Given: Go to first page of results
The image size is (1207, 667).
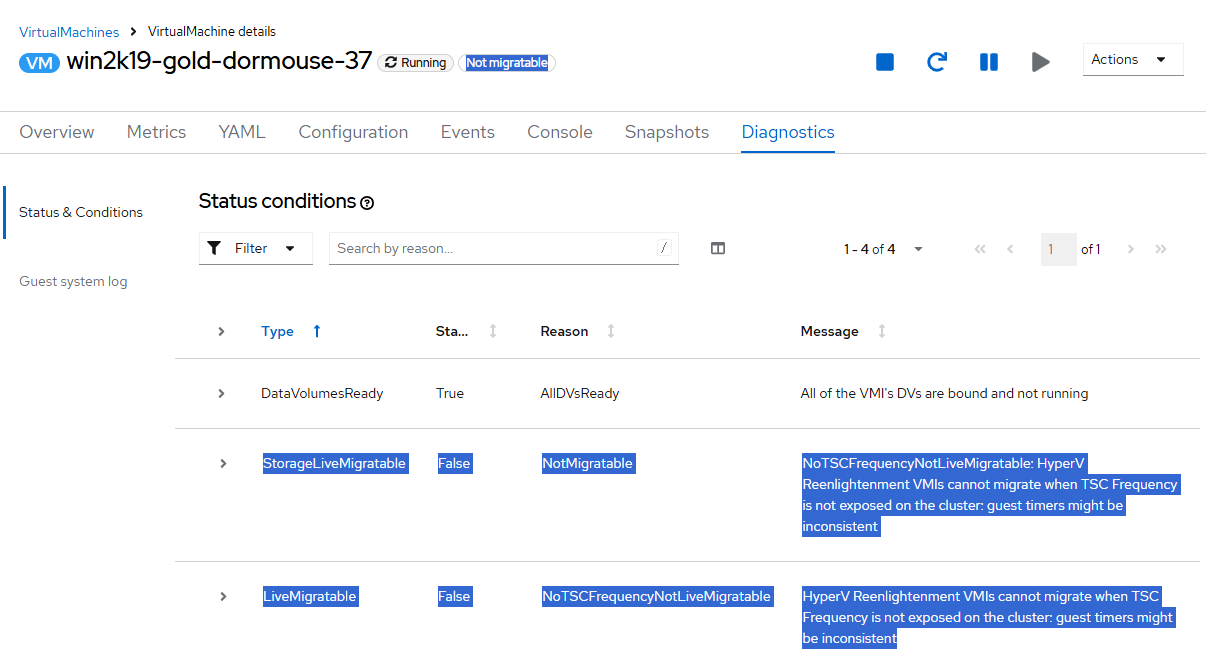Looking at the screenshot, I should coord(980,249).
